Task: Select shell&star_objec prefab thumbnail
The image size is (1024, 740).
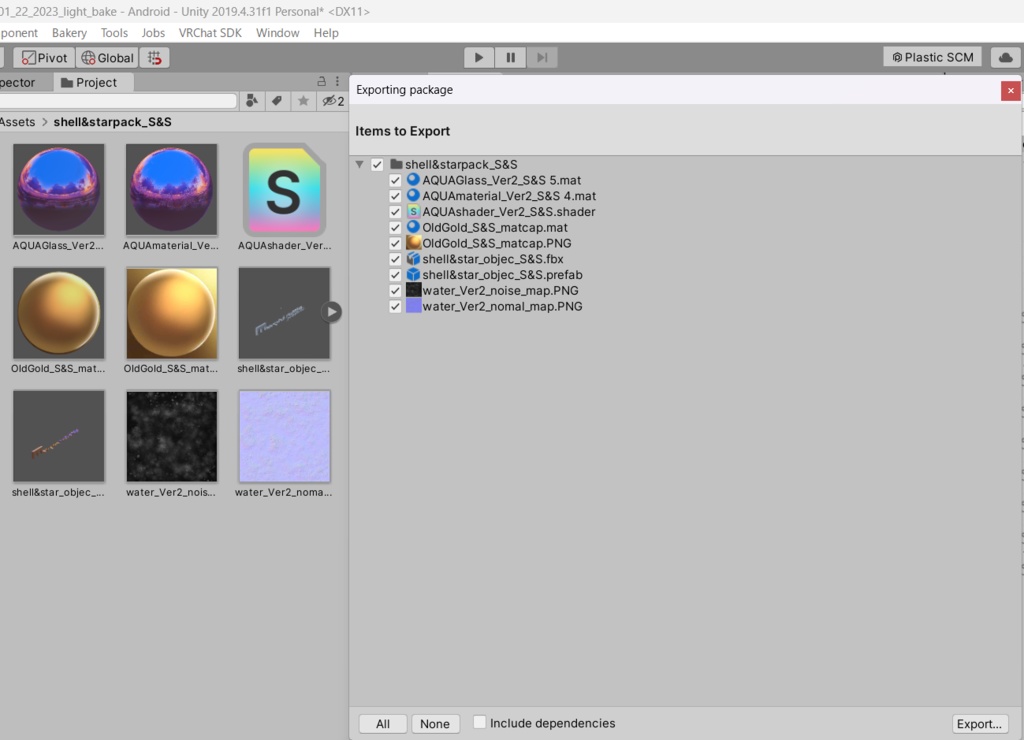Action: 58,436
